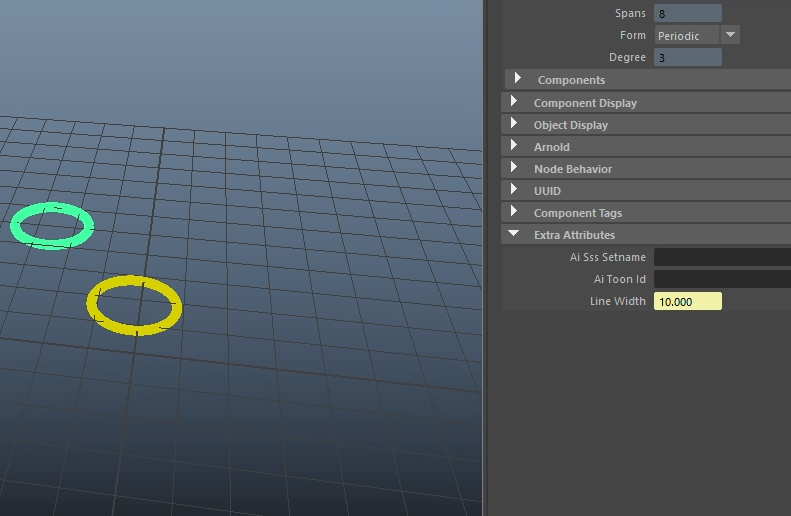Click the Line Width label
This screenshot has height=516, width=791.
coord(617,301)
